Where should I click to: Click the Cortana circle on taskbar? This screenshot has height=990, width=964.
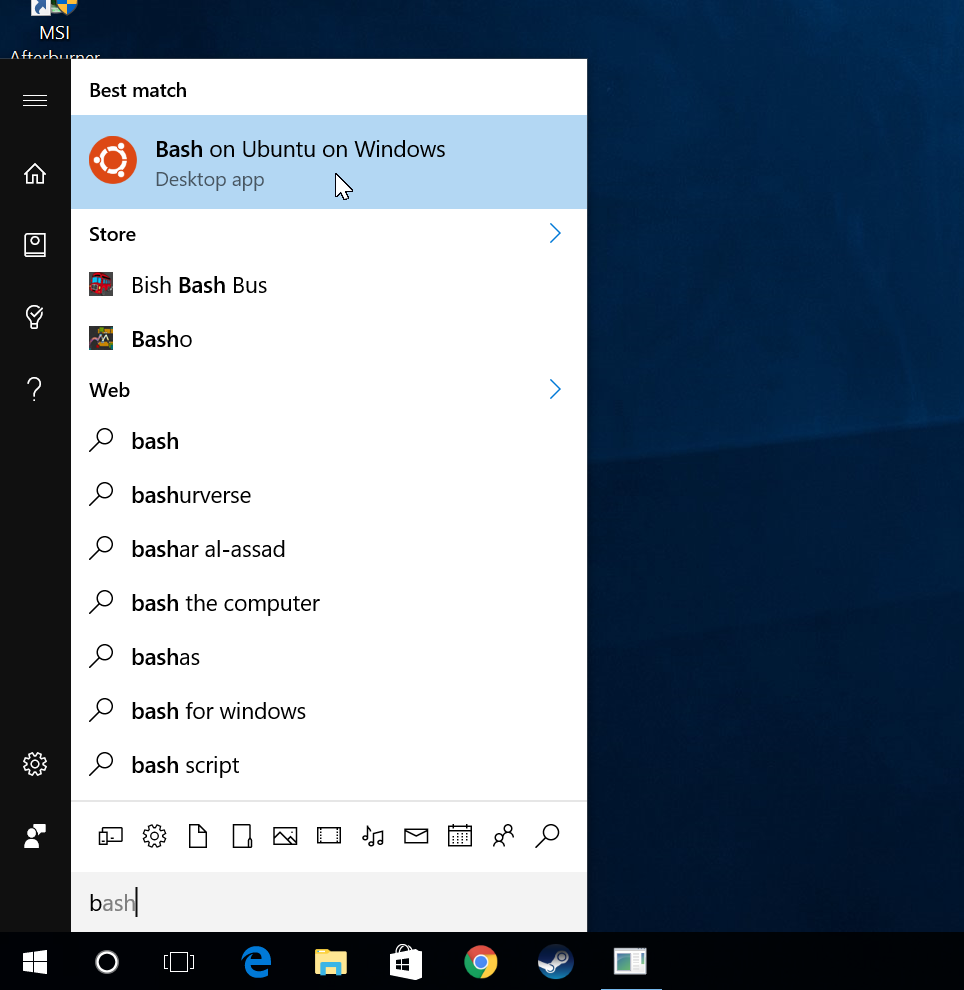point(107,962)
